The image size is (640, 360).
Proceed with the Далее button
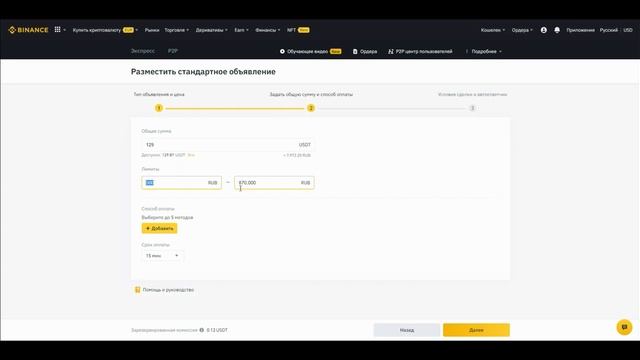pos(476,330)
